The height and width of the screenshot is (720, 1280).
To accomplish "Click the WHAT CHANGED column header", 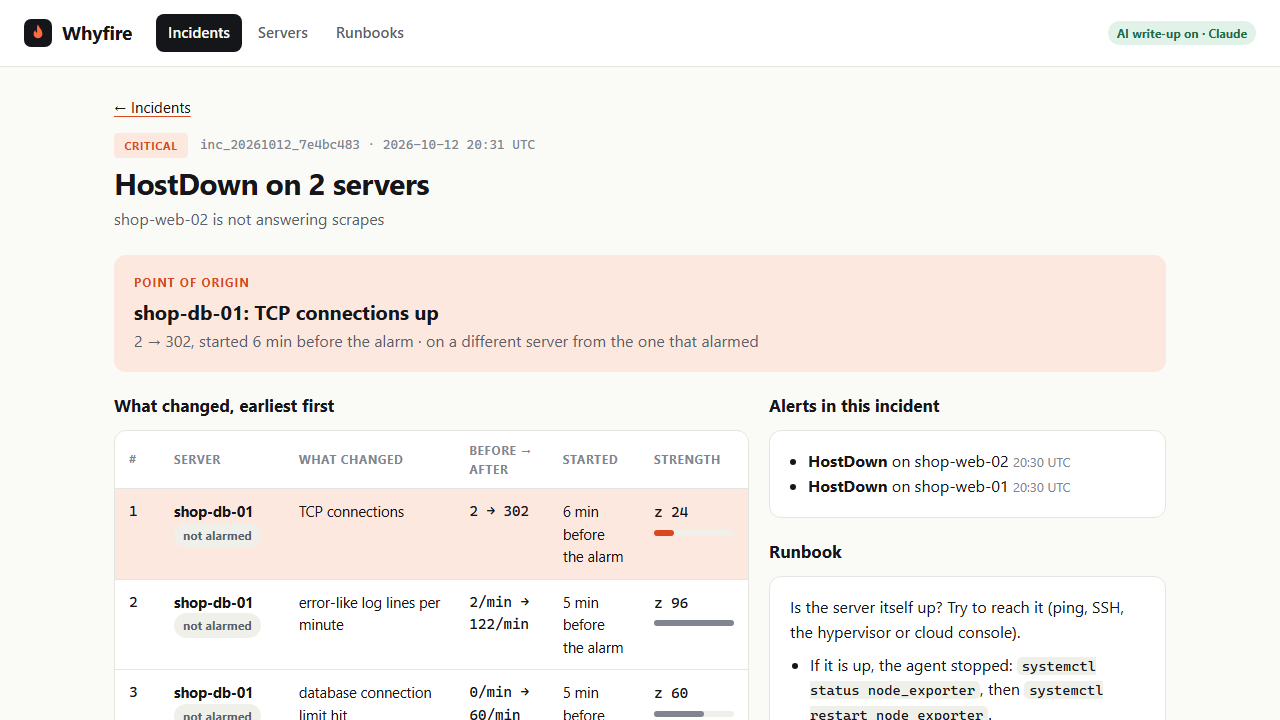I will tap(351, 460).
